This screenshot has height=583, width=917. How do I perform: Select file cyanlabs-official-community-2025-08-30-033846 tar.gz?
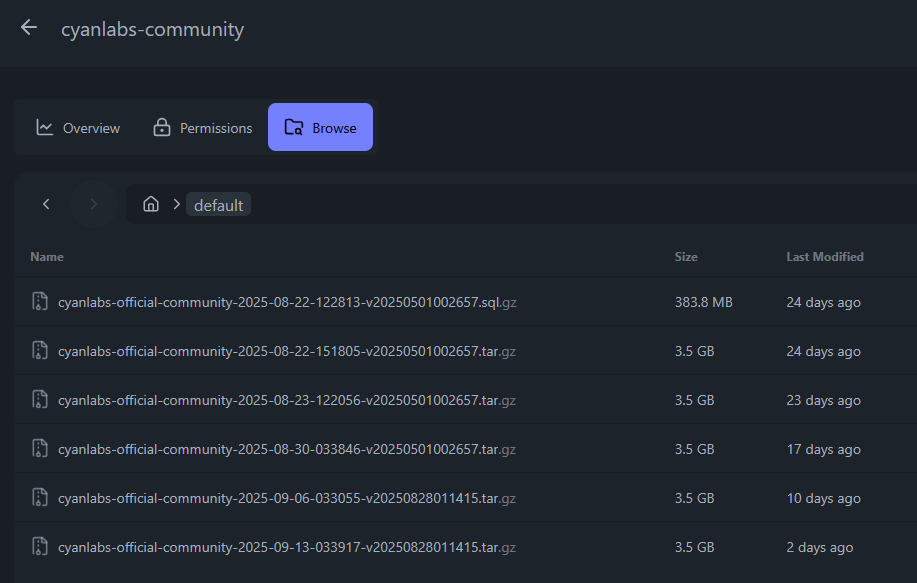287,450
